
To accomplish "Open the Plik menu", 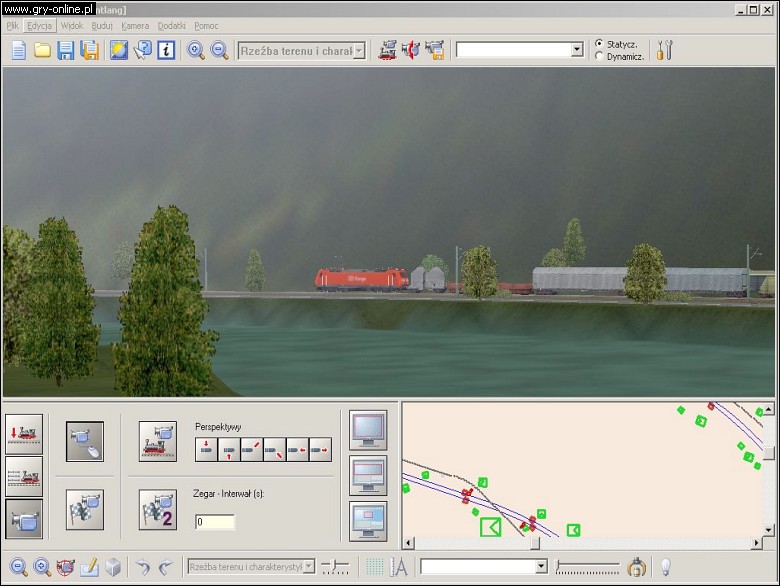I will (x=12, y=26).
